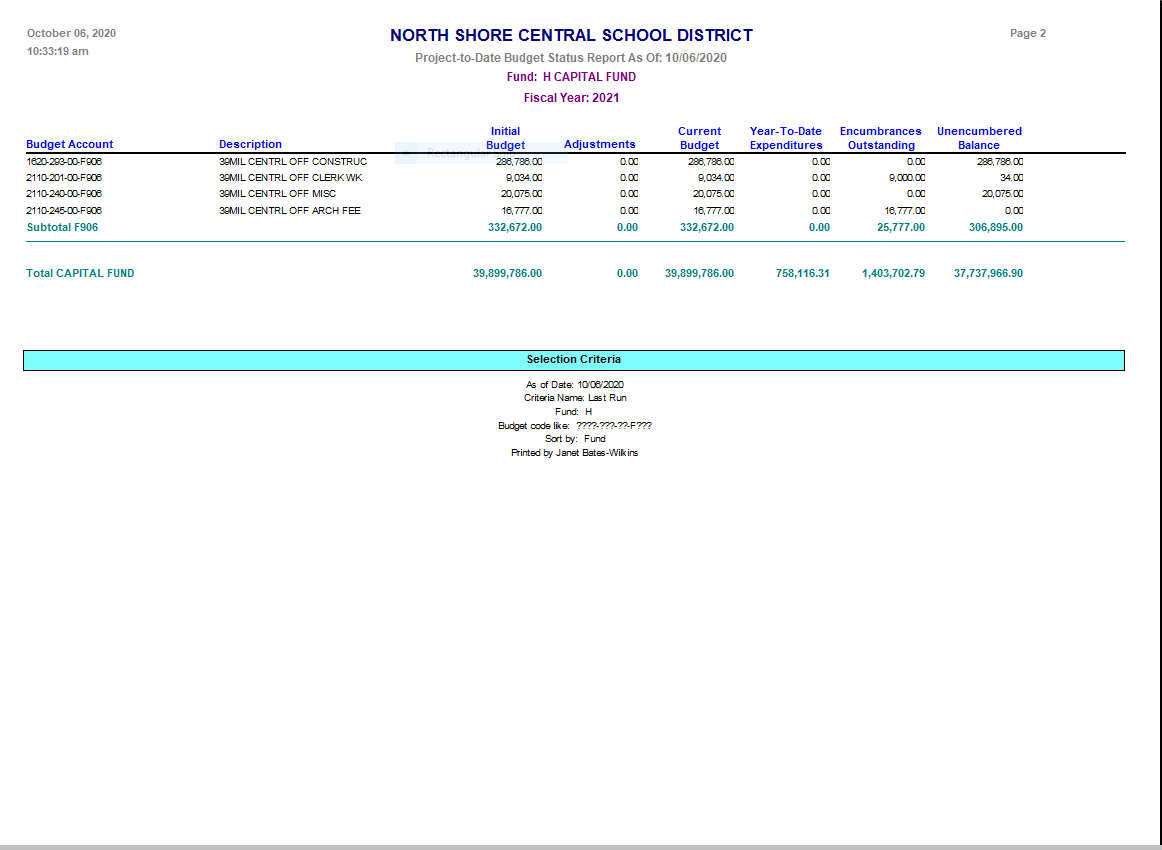Screen dimensions: 1162x850
Task: Click the 'Selection Criteria' section header bar
Action: (574, 360)
